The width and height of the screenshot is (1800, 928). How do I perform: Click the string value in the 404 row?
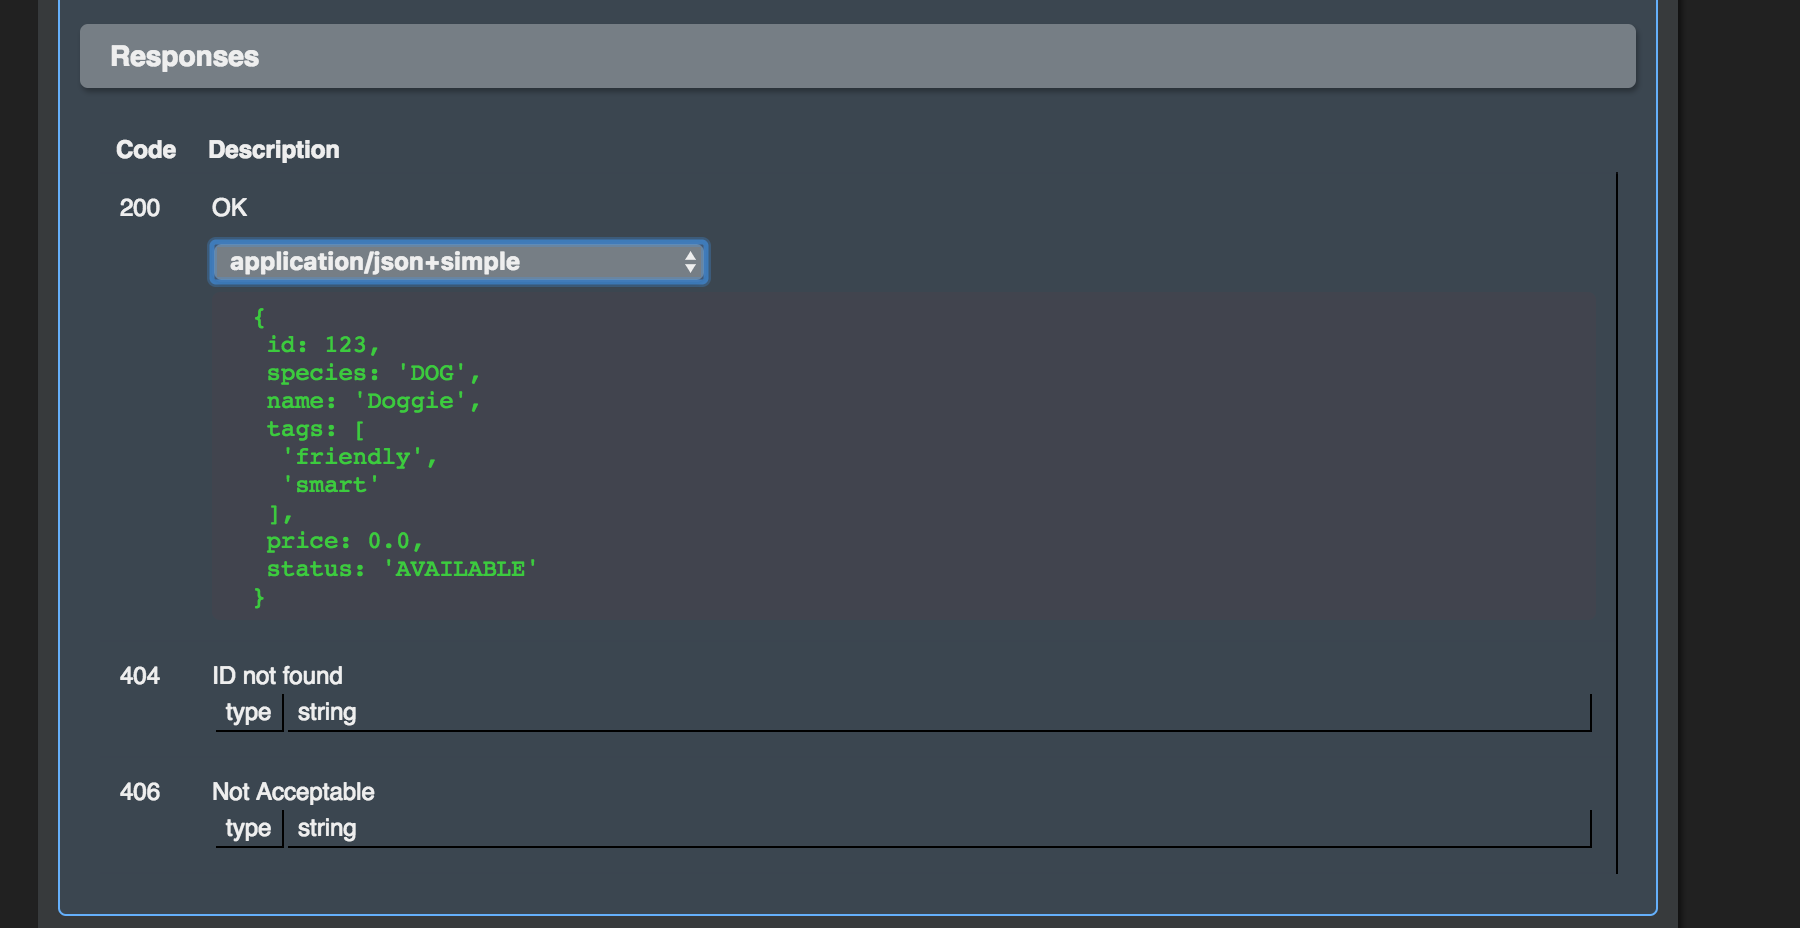pyautogui.click(x=327, y=713)
